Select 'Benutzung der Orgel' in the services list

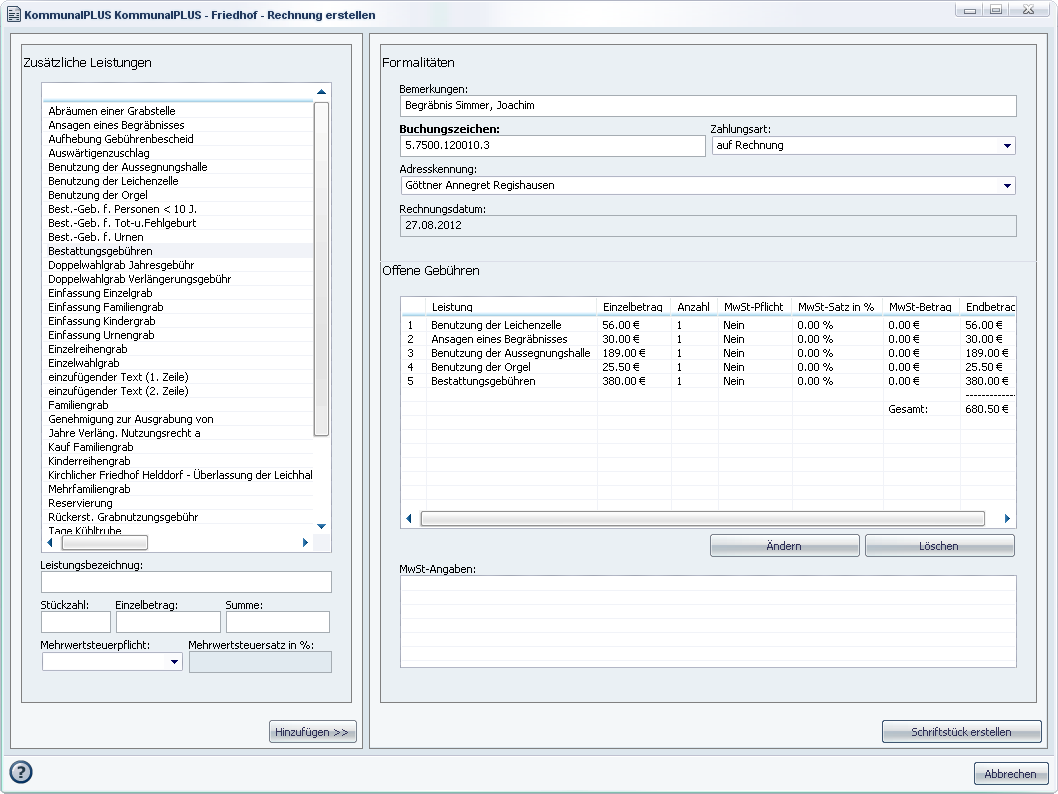[98, 195]
